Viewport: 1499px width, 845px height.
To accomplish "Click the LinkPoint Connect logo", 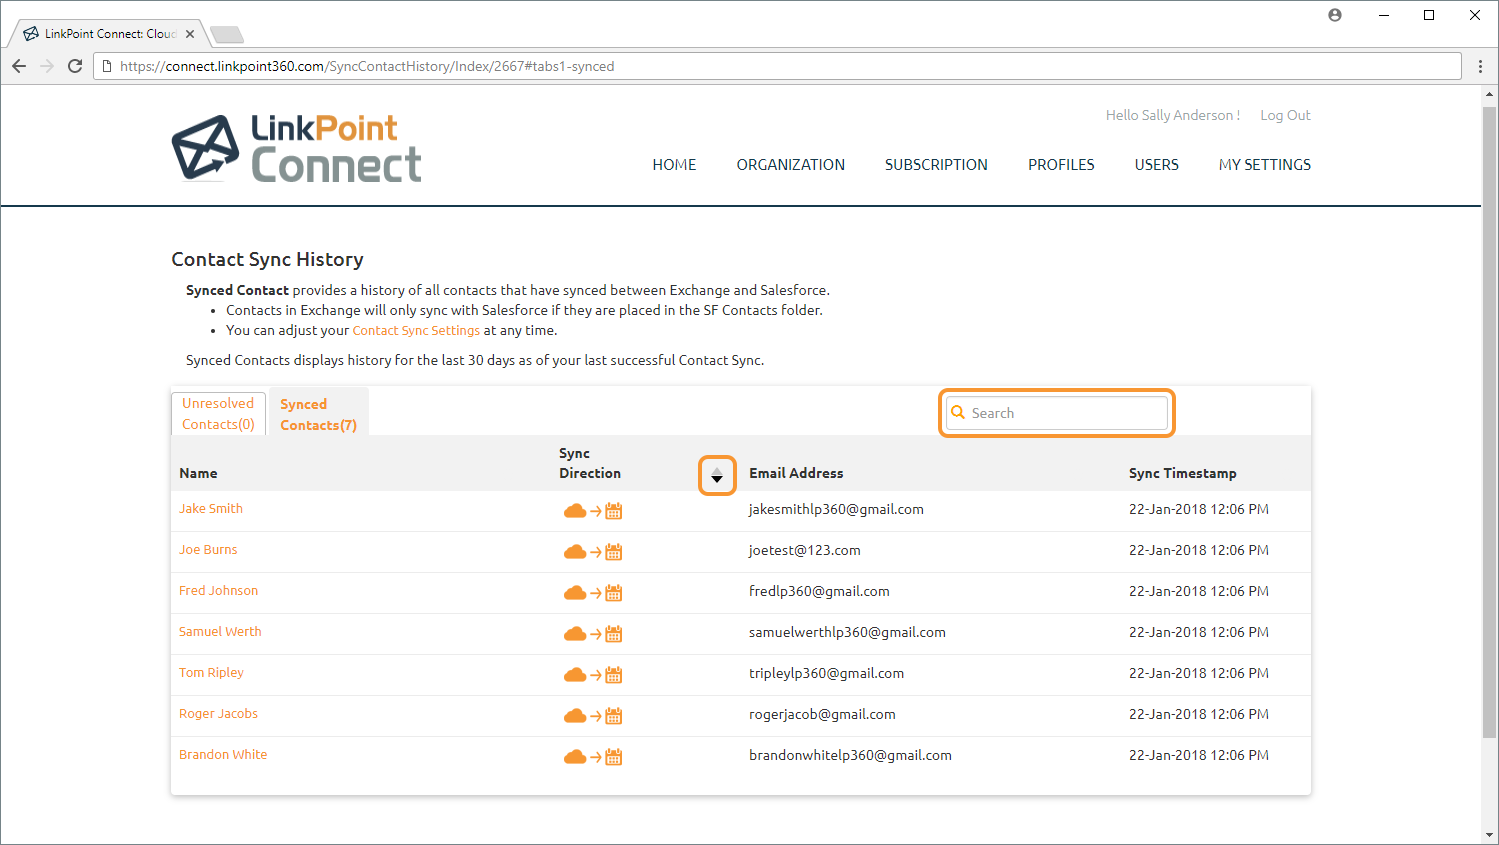I will (x=297, y=148).
